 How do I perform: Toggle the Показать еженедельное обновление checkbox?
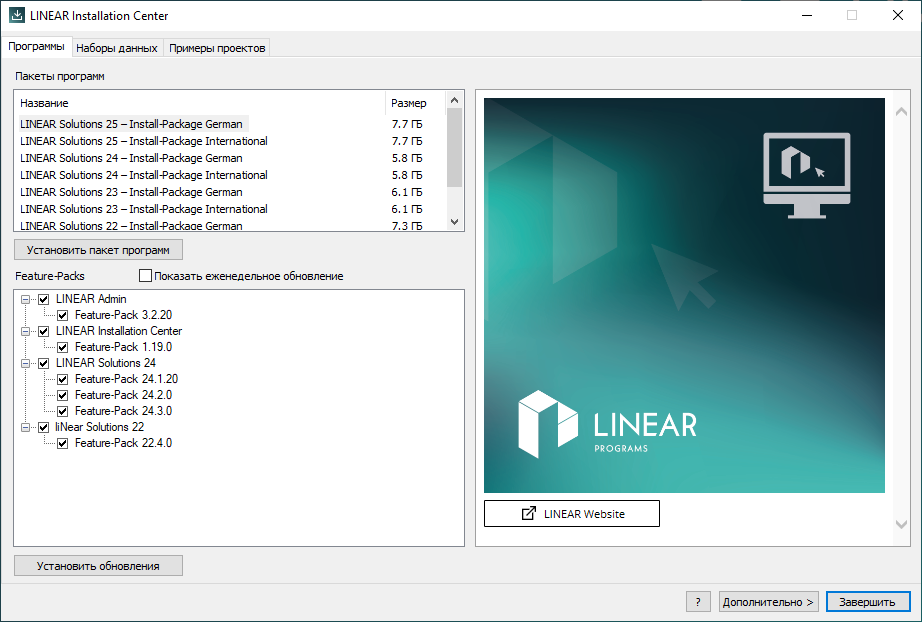pyautogui.click(x=145, y=275)
